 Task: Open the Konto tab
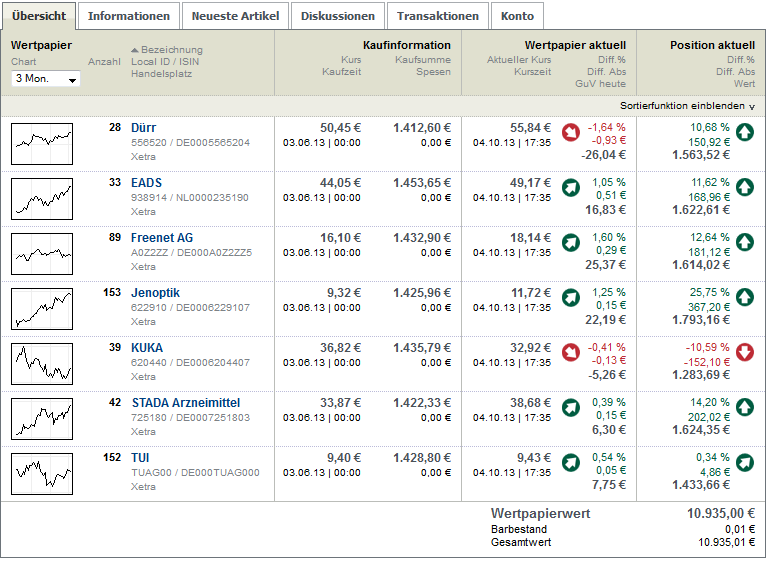tap(517, 16)
